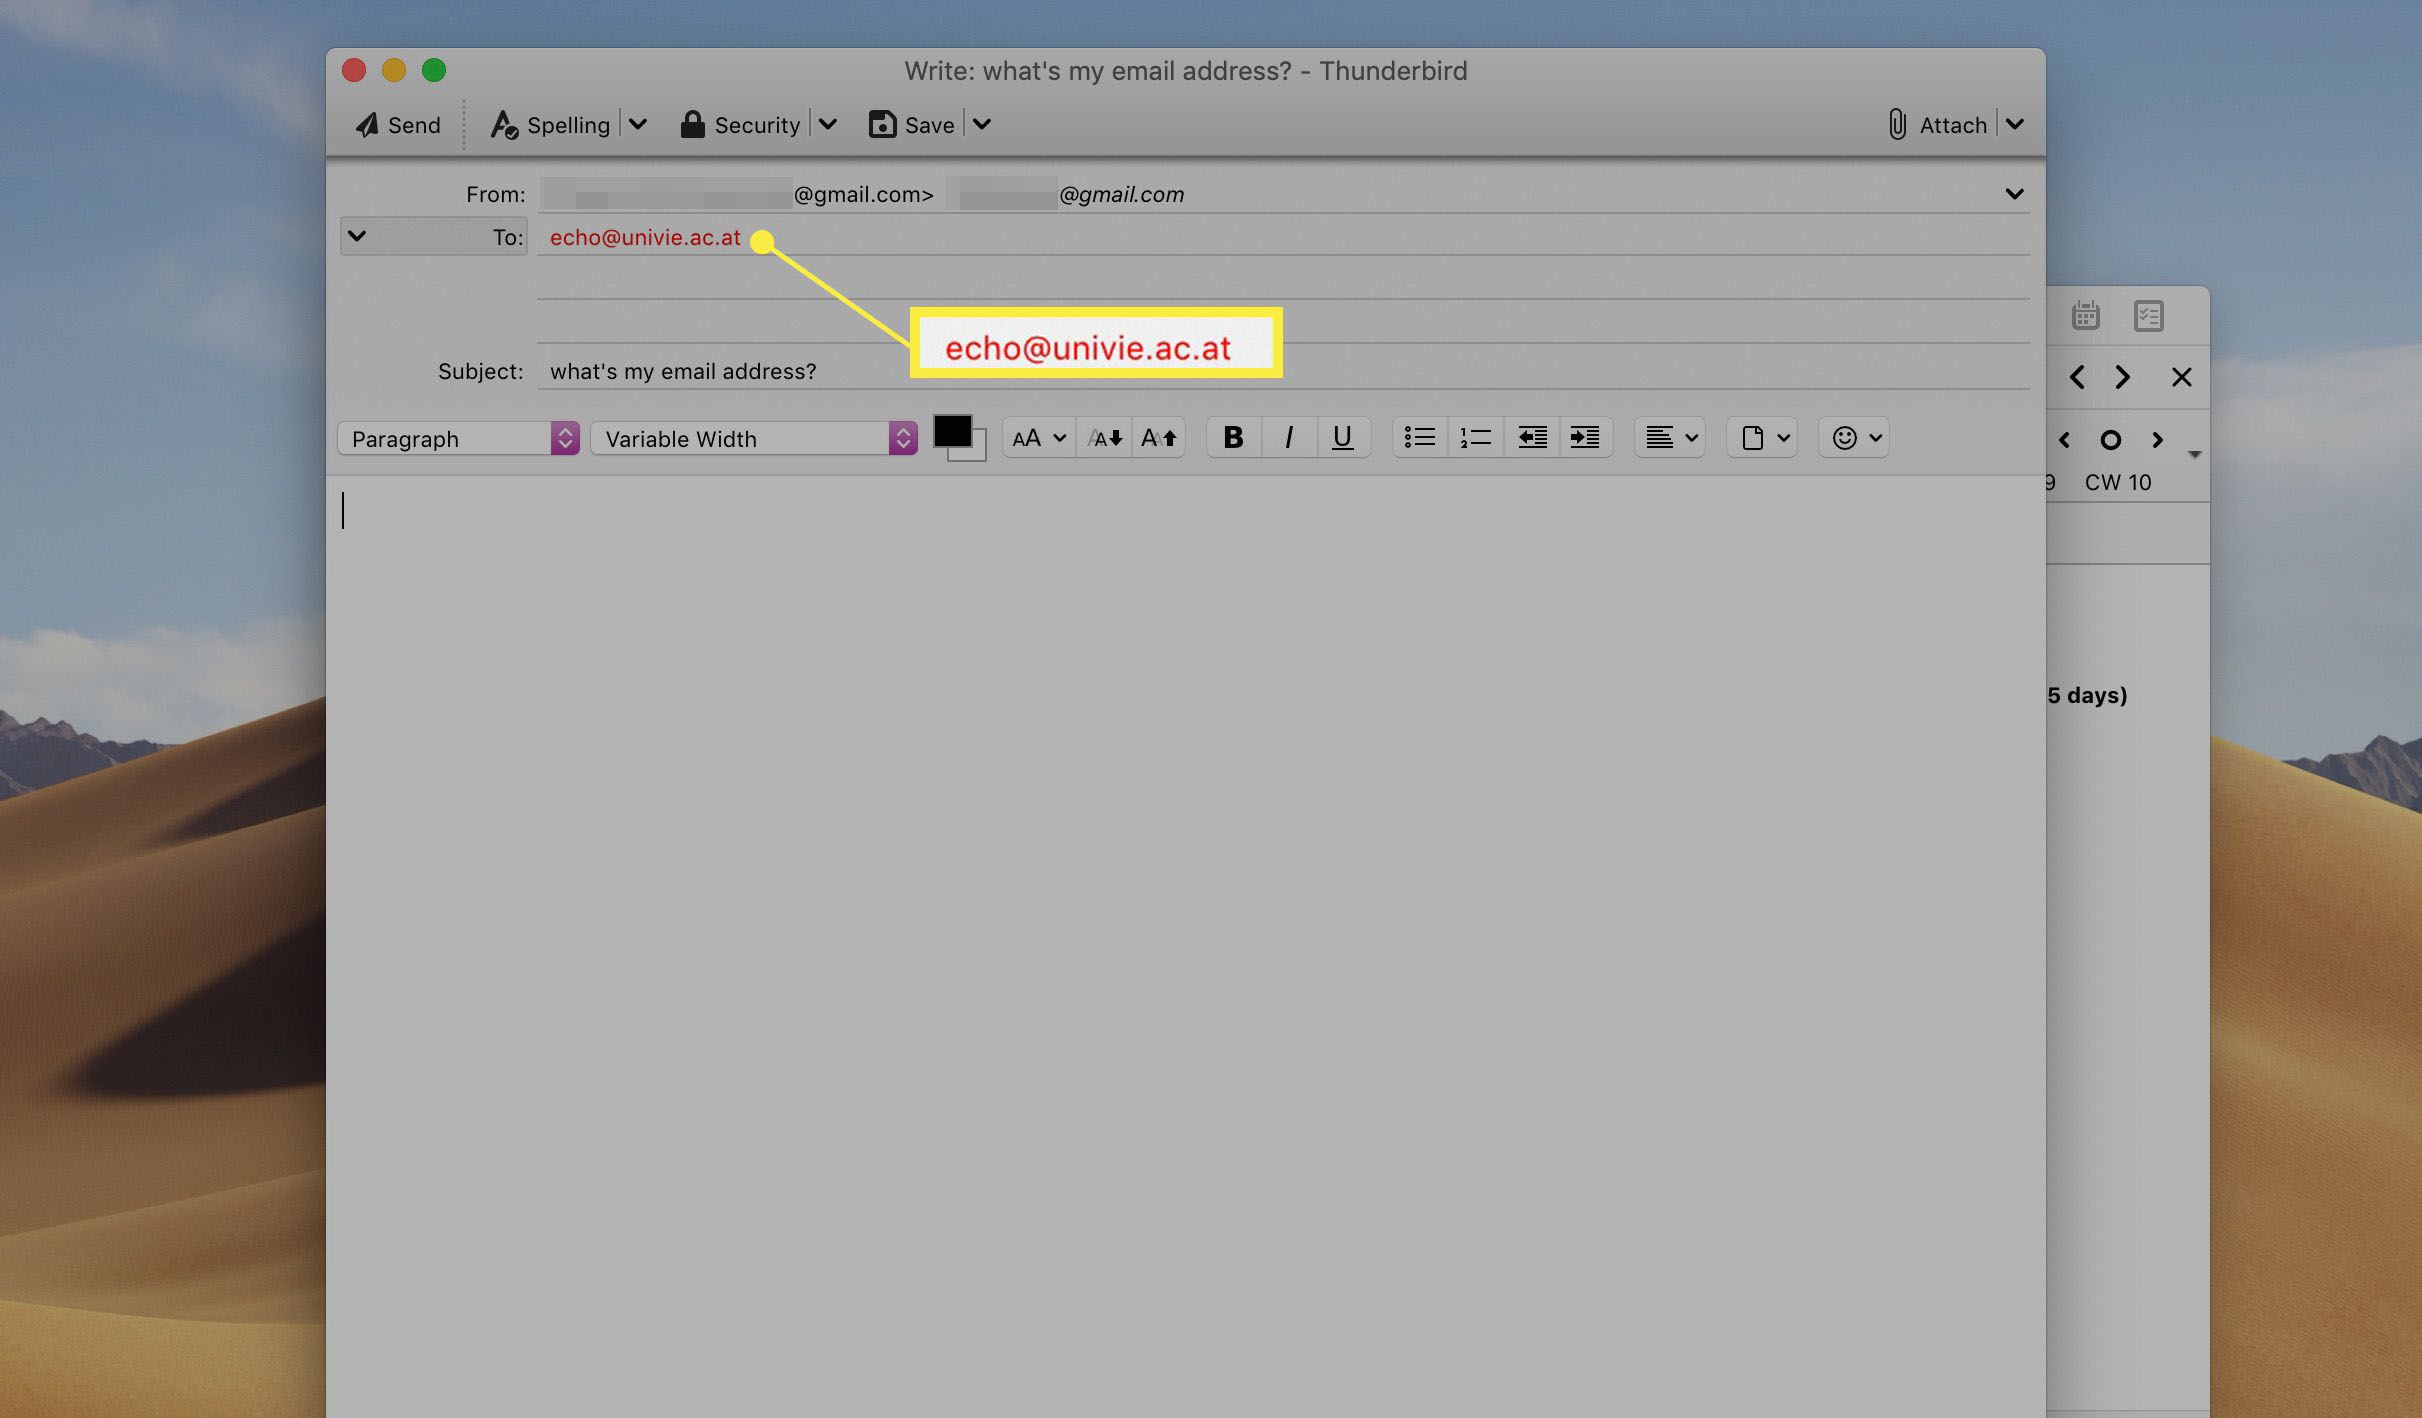Screen dimensions: 2422x1418
Task: Click the decrease indent icon
Action: coord(1527,437)
